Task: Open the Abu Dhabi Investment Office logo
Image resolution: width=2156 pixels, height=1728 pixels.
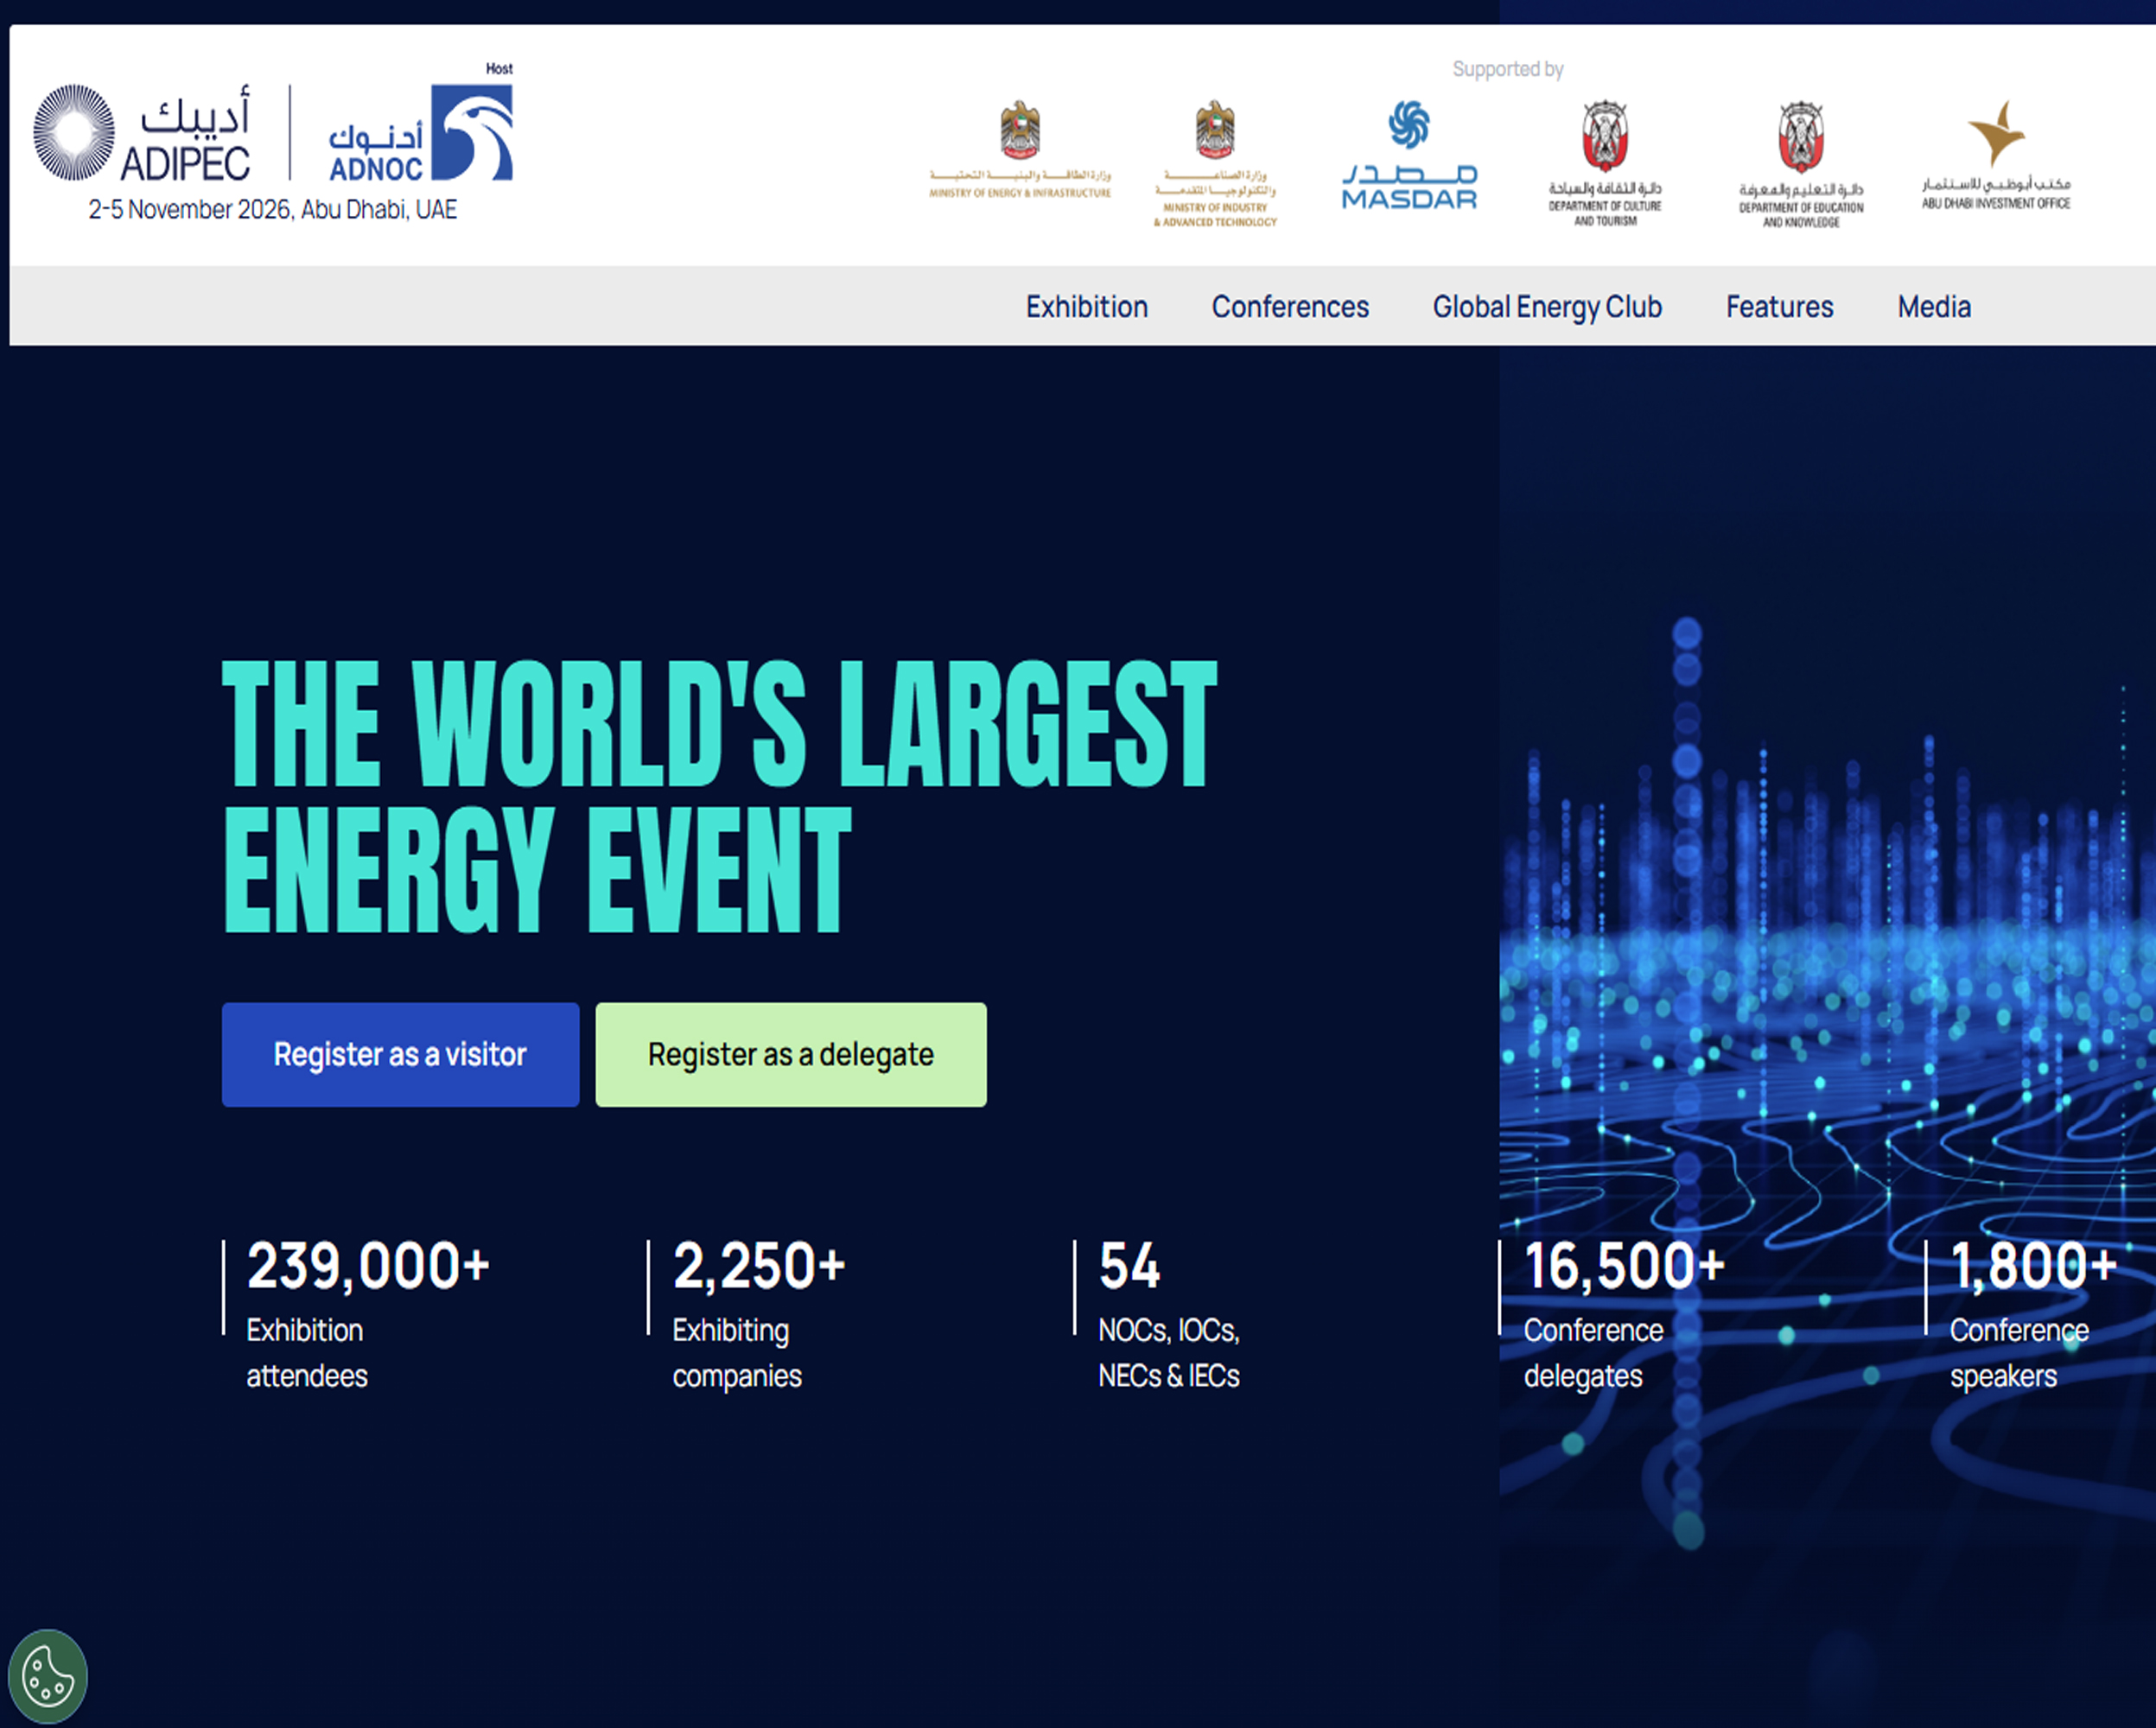Action: [x=1995, y=155]
